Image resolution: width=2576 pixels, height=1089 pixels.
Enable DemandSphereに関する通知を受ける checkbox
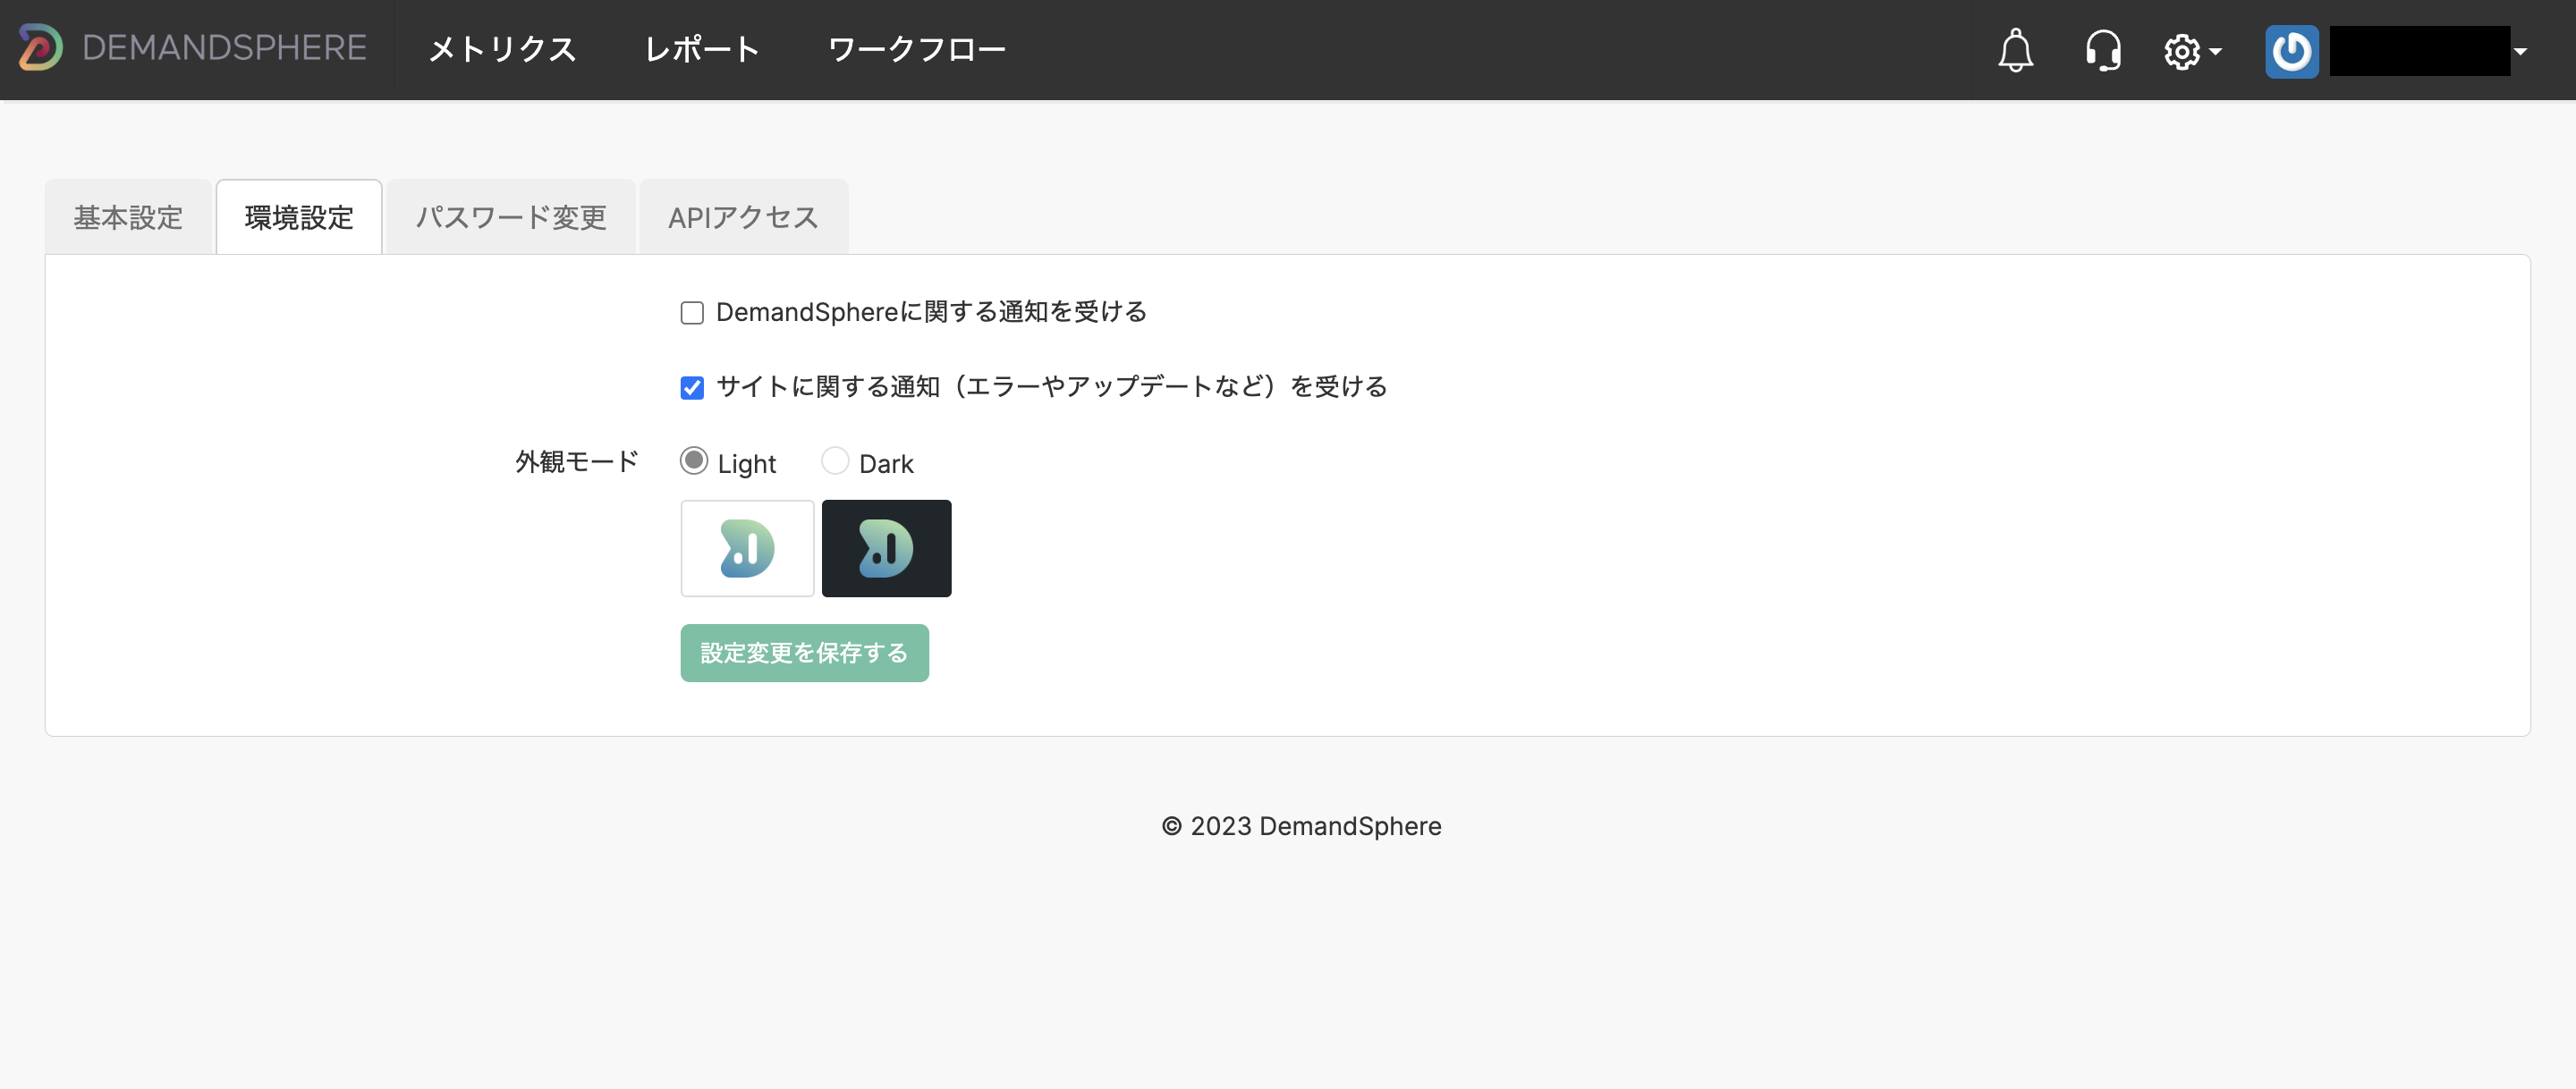pyautogui.click(x=692, y=313)
